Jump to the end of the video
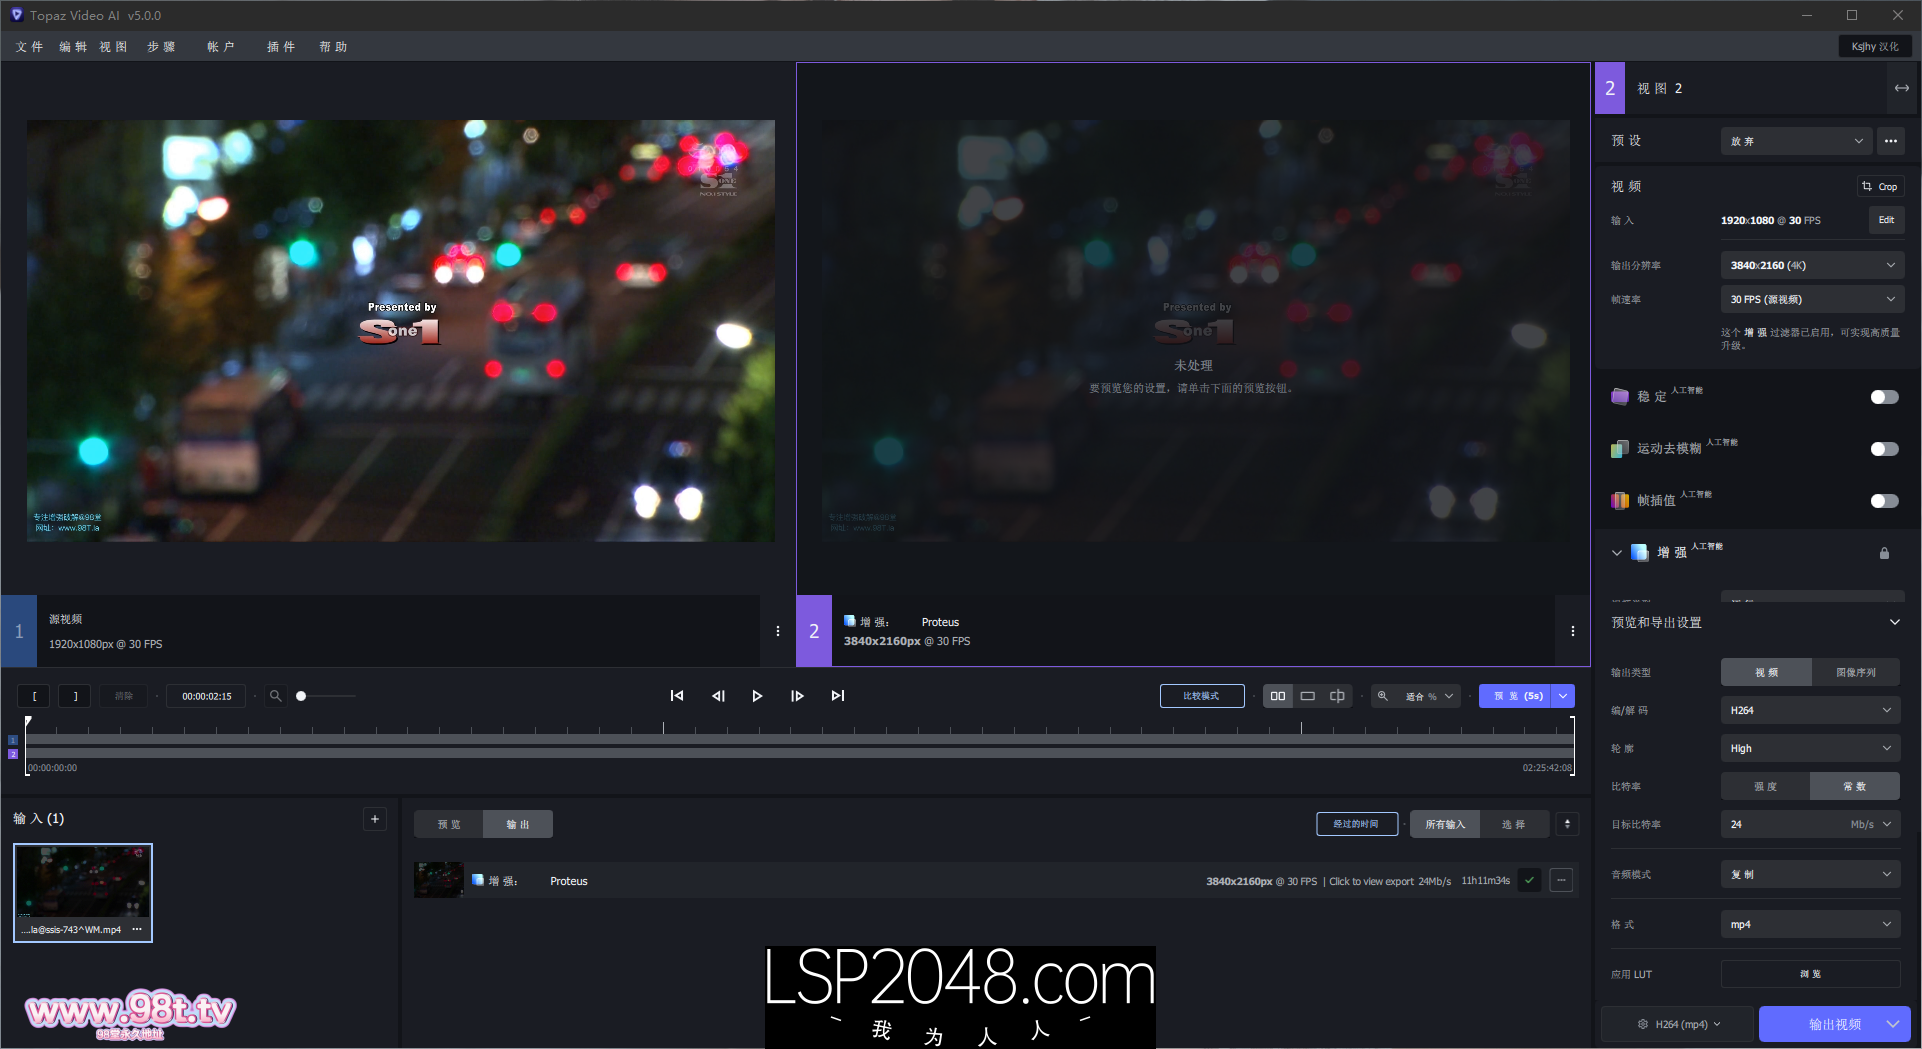The height and width of the screenshot is (1049, 1922). [838, 696]
